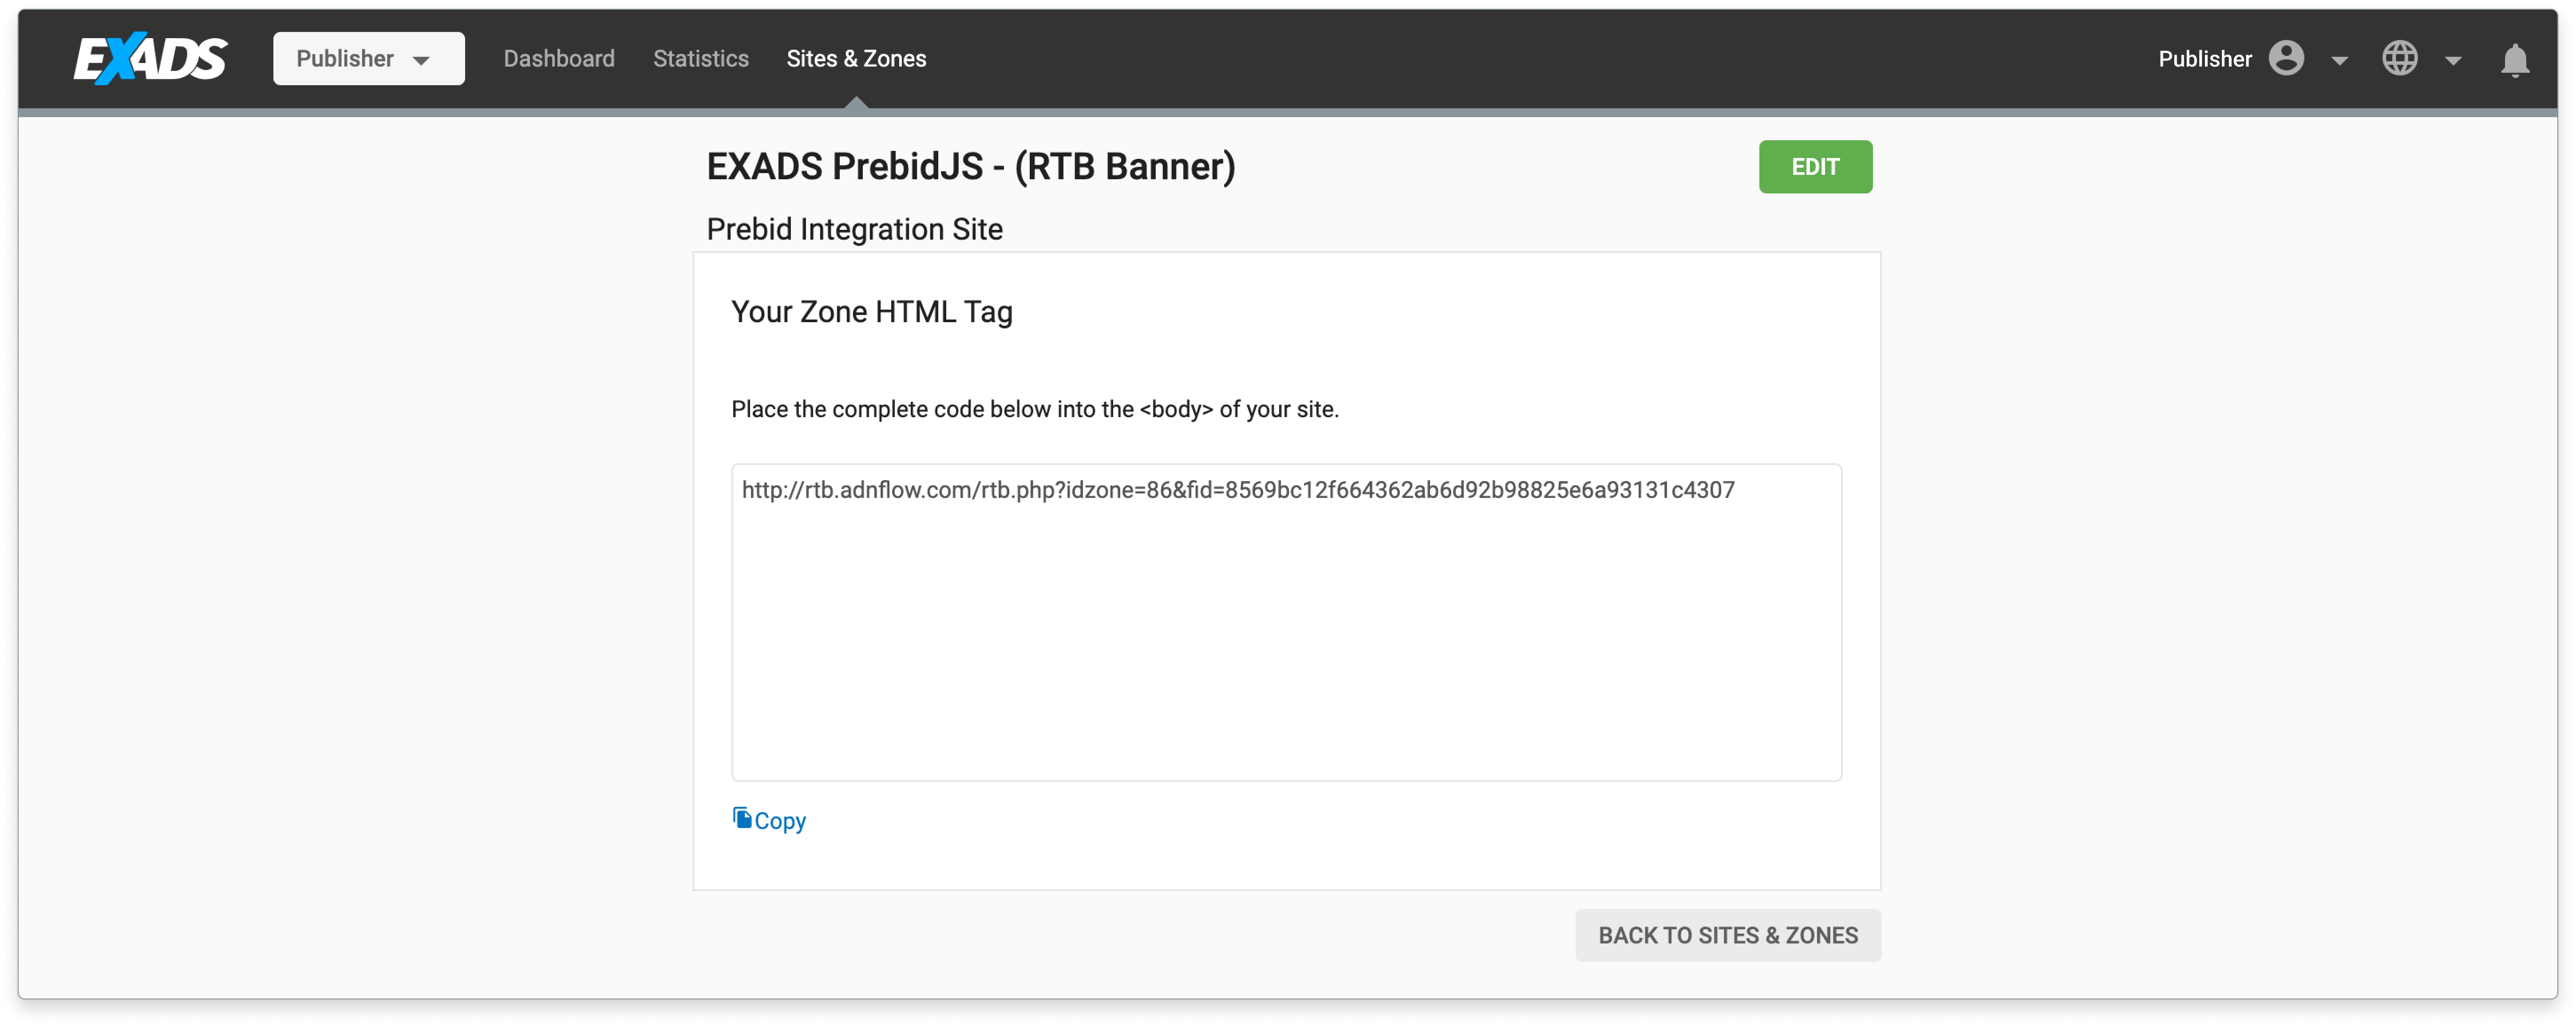Expand the account menu arrow
The height and width of the screenshot is (1026, 2576).
[2339, 60]
